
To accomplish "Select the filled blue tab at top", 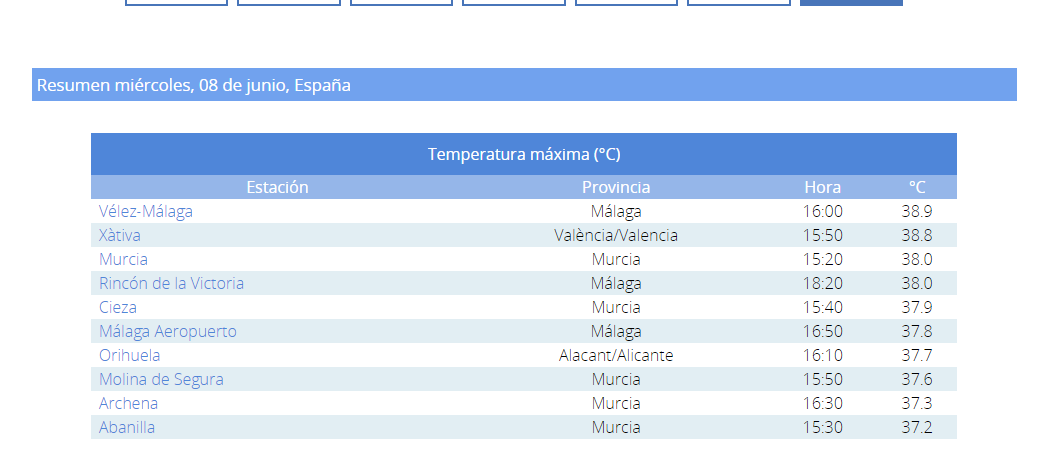I will point(851,3).
